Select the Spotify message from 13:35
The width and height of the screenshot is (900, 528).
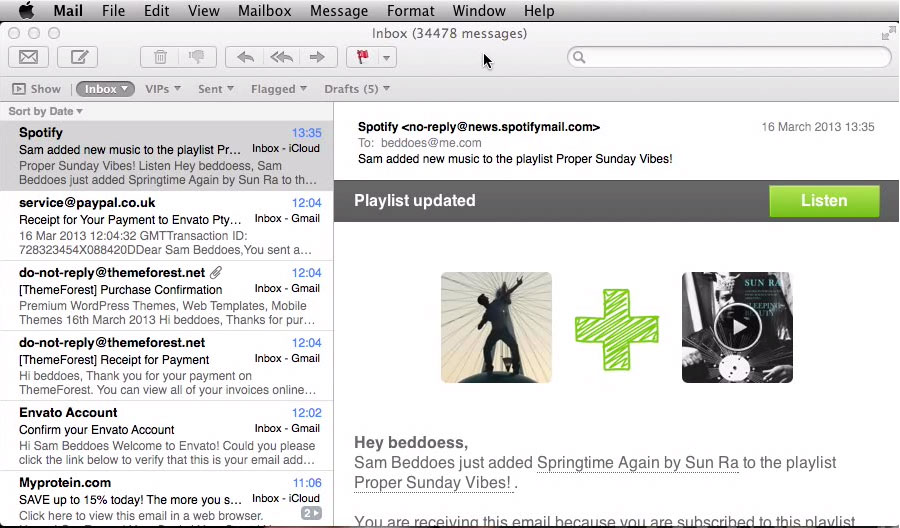(x=166, y=156)
